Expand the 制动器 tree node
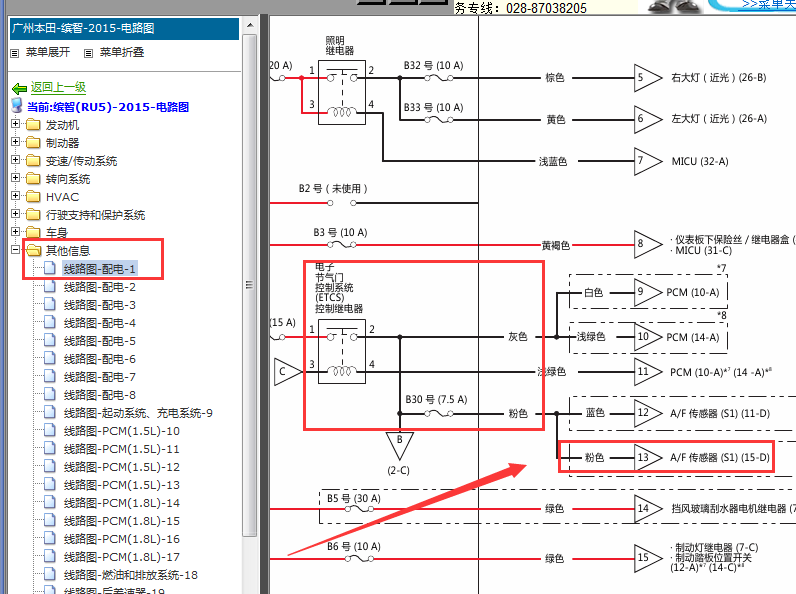The image size is (796, 594). pyautogui.click(x=15, y=142)
